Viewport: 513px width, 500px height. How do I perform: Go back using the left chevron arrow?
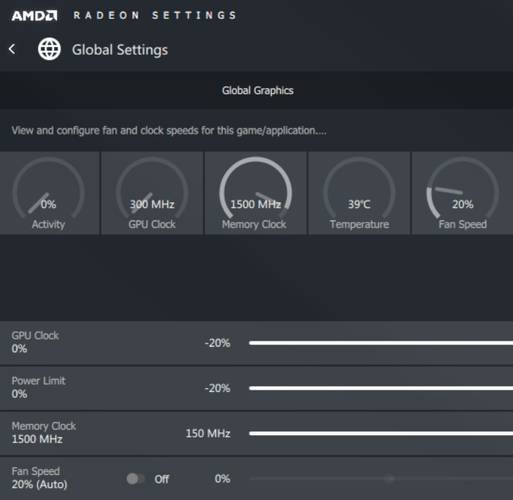(12, 49)
